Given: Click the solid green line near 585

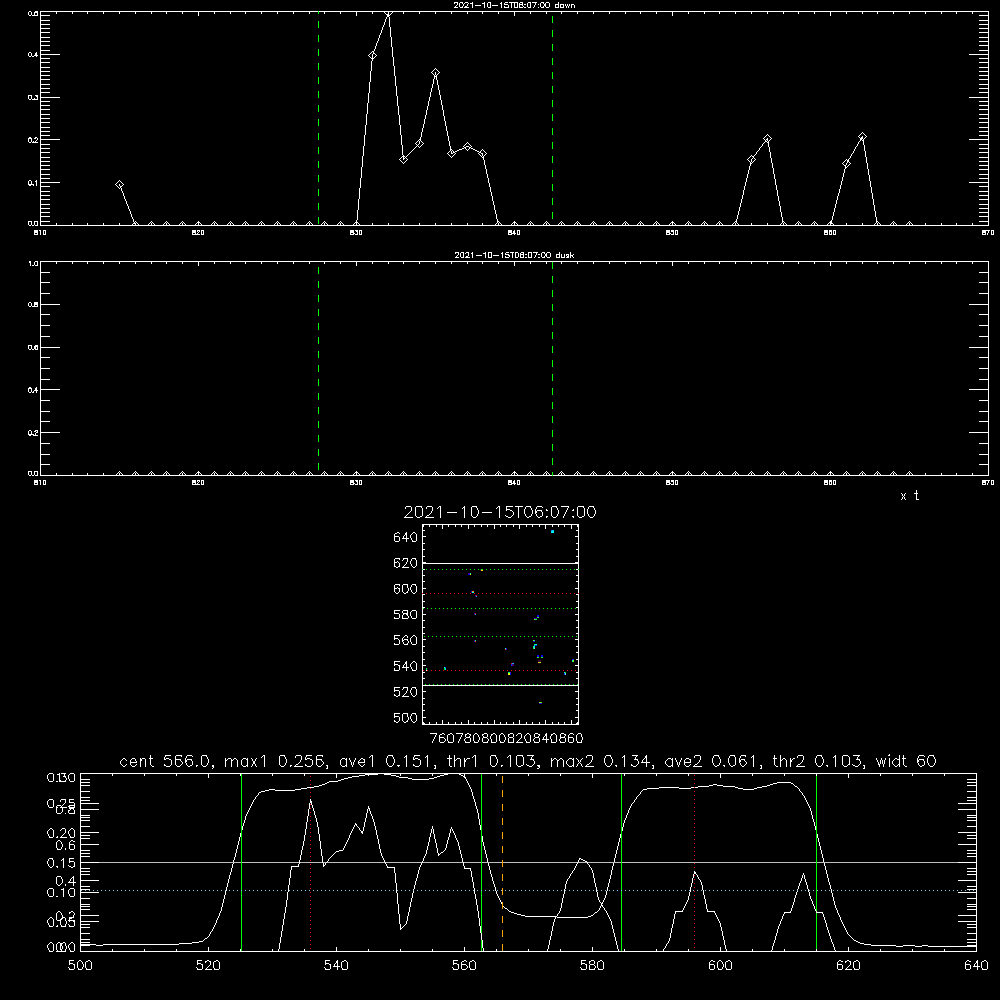Looking at the screenshot, I should click(621, 862).
